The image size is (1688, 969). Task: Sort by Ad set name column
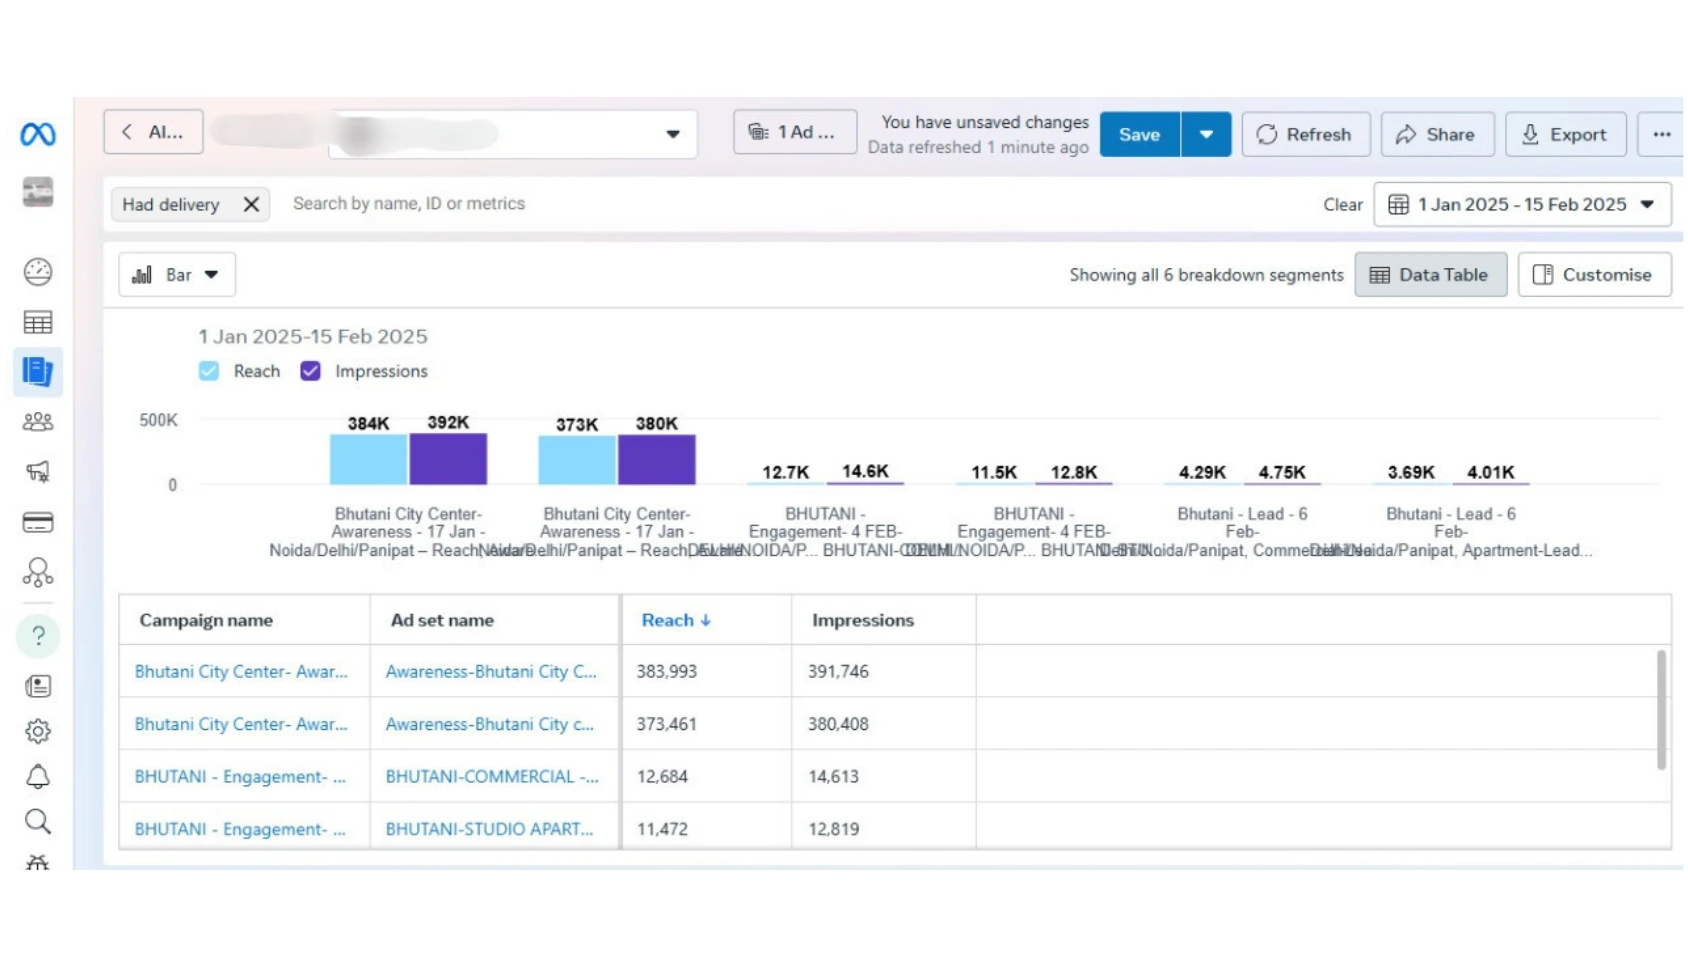point(442,620)
